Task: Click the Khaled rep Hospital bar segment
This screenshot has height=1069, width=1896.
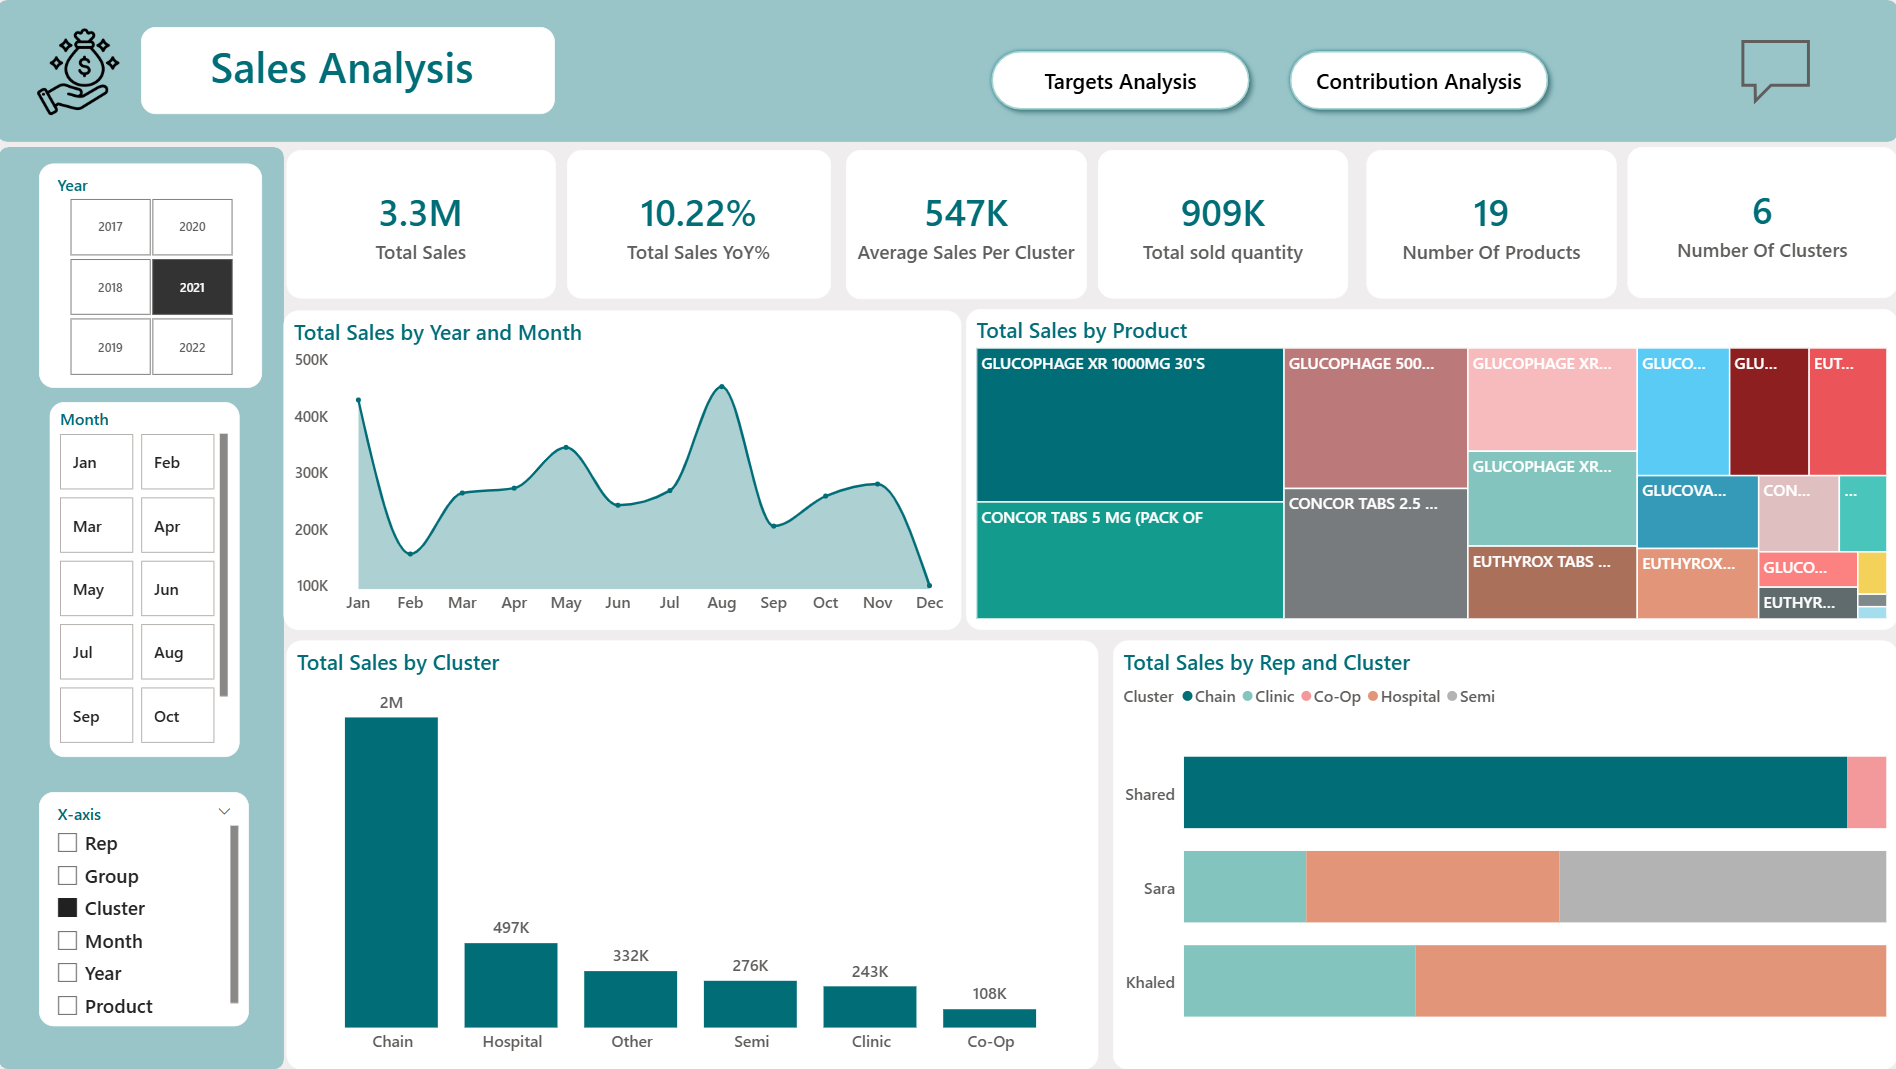Action: (1650, 981)
